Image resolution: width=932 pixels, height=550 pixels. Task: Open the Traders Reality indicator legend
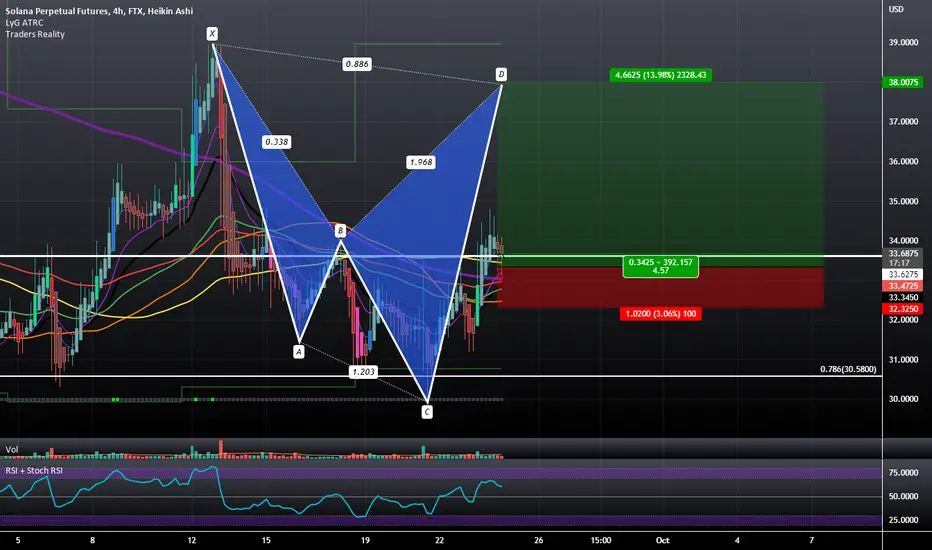(35, 34)
